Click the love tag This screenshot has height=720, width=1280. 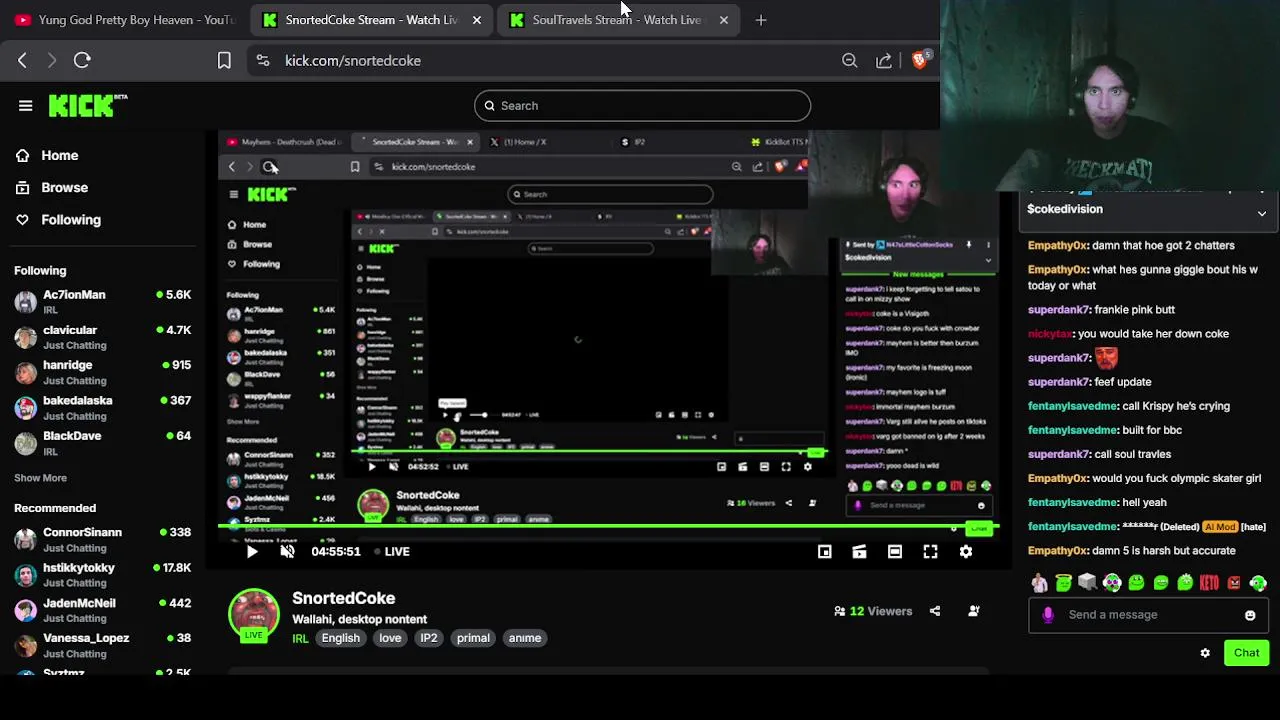pos(390,638)
